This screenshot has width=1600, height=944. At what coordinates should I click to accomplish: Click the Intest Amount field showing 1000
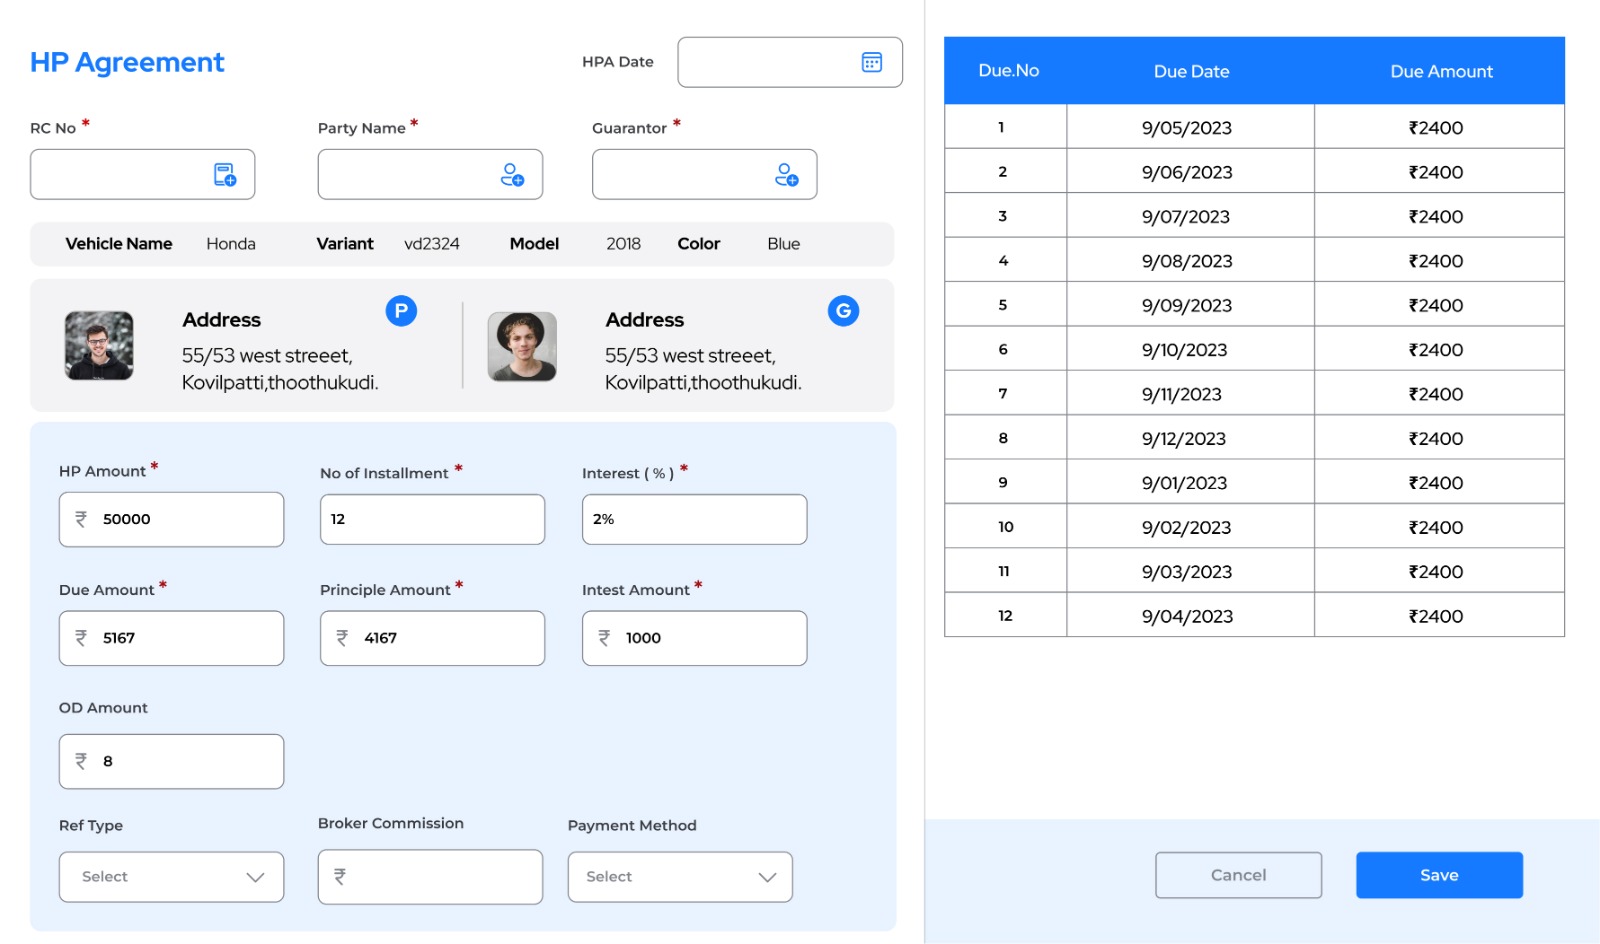(694, 638)
